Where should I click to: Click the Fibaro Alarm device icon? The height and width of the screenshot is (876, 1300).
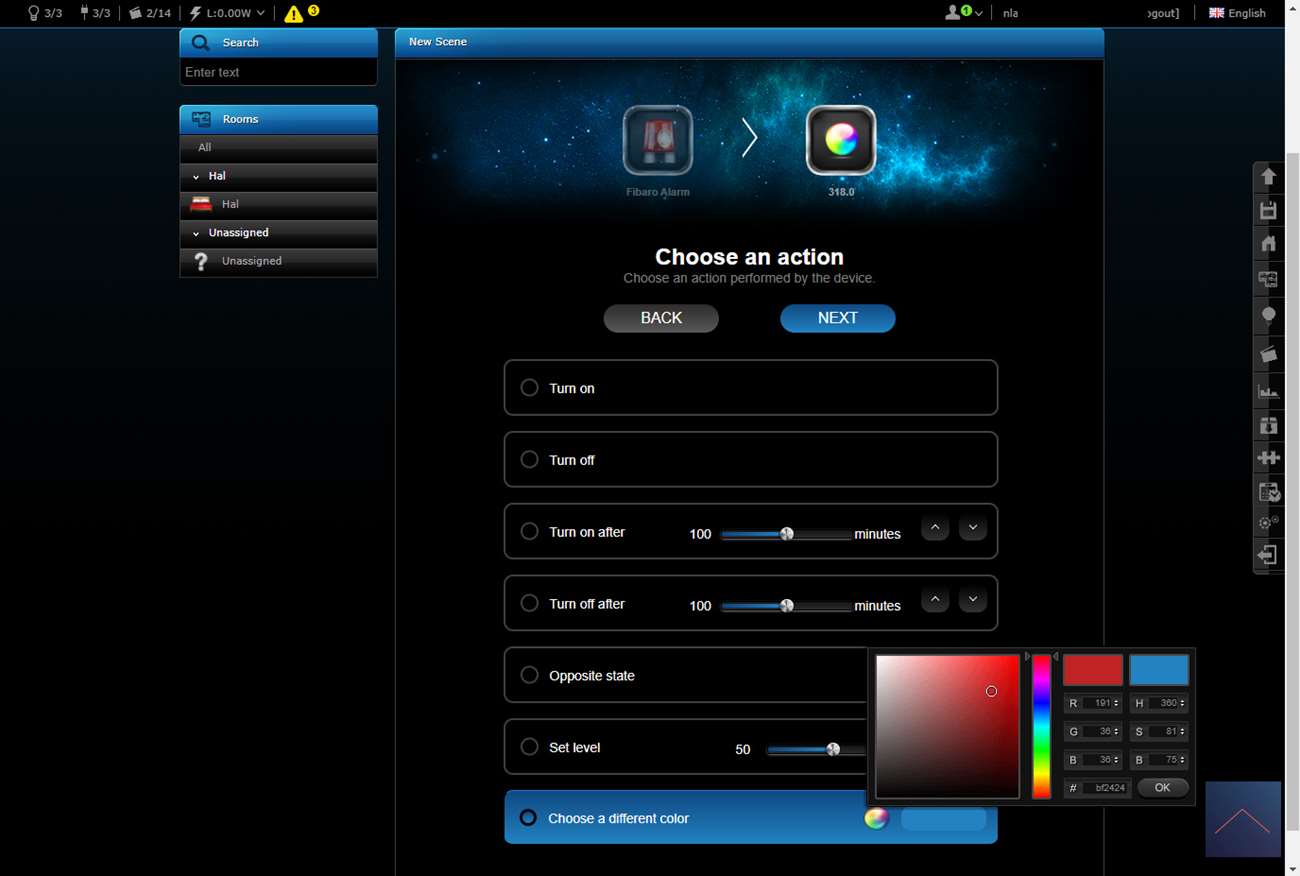pyautogui.click(x=658, y=140)
